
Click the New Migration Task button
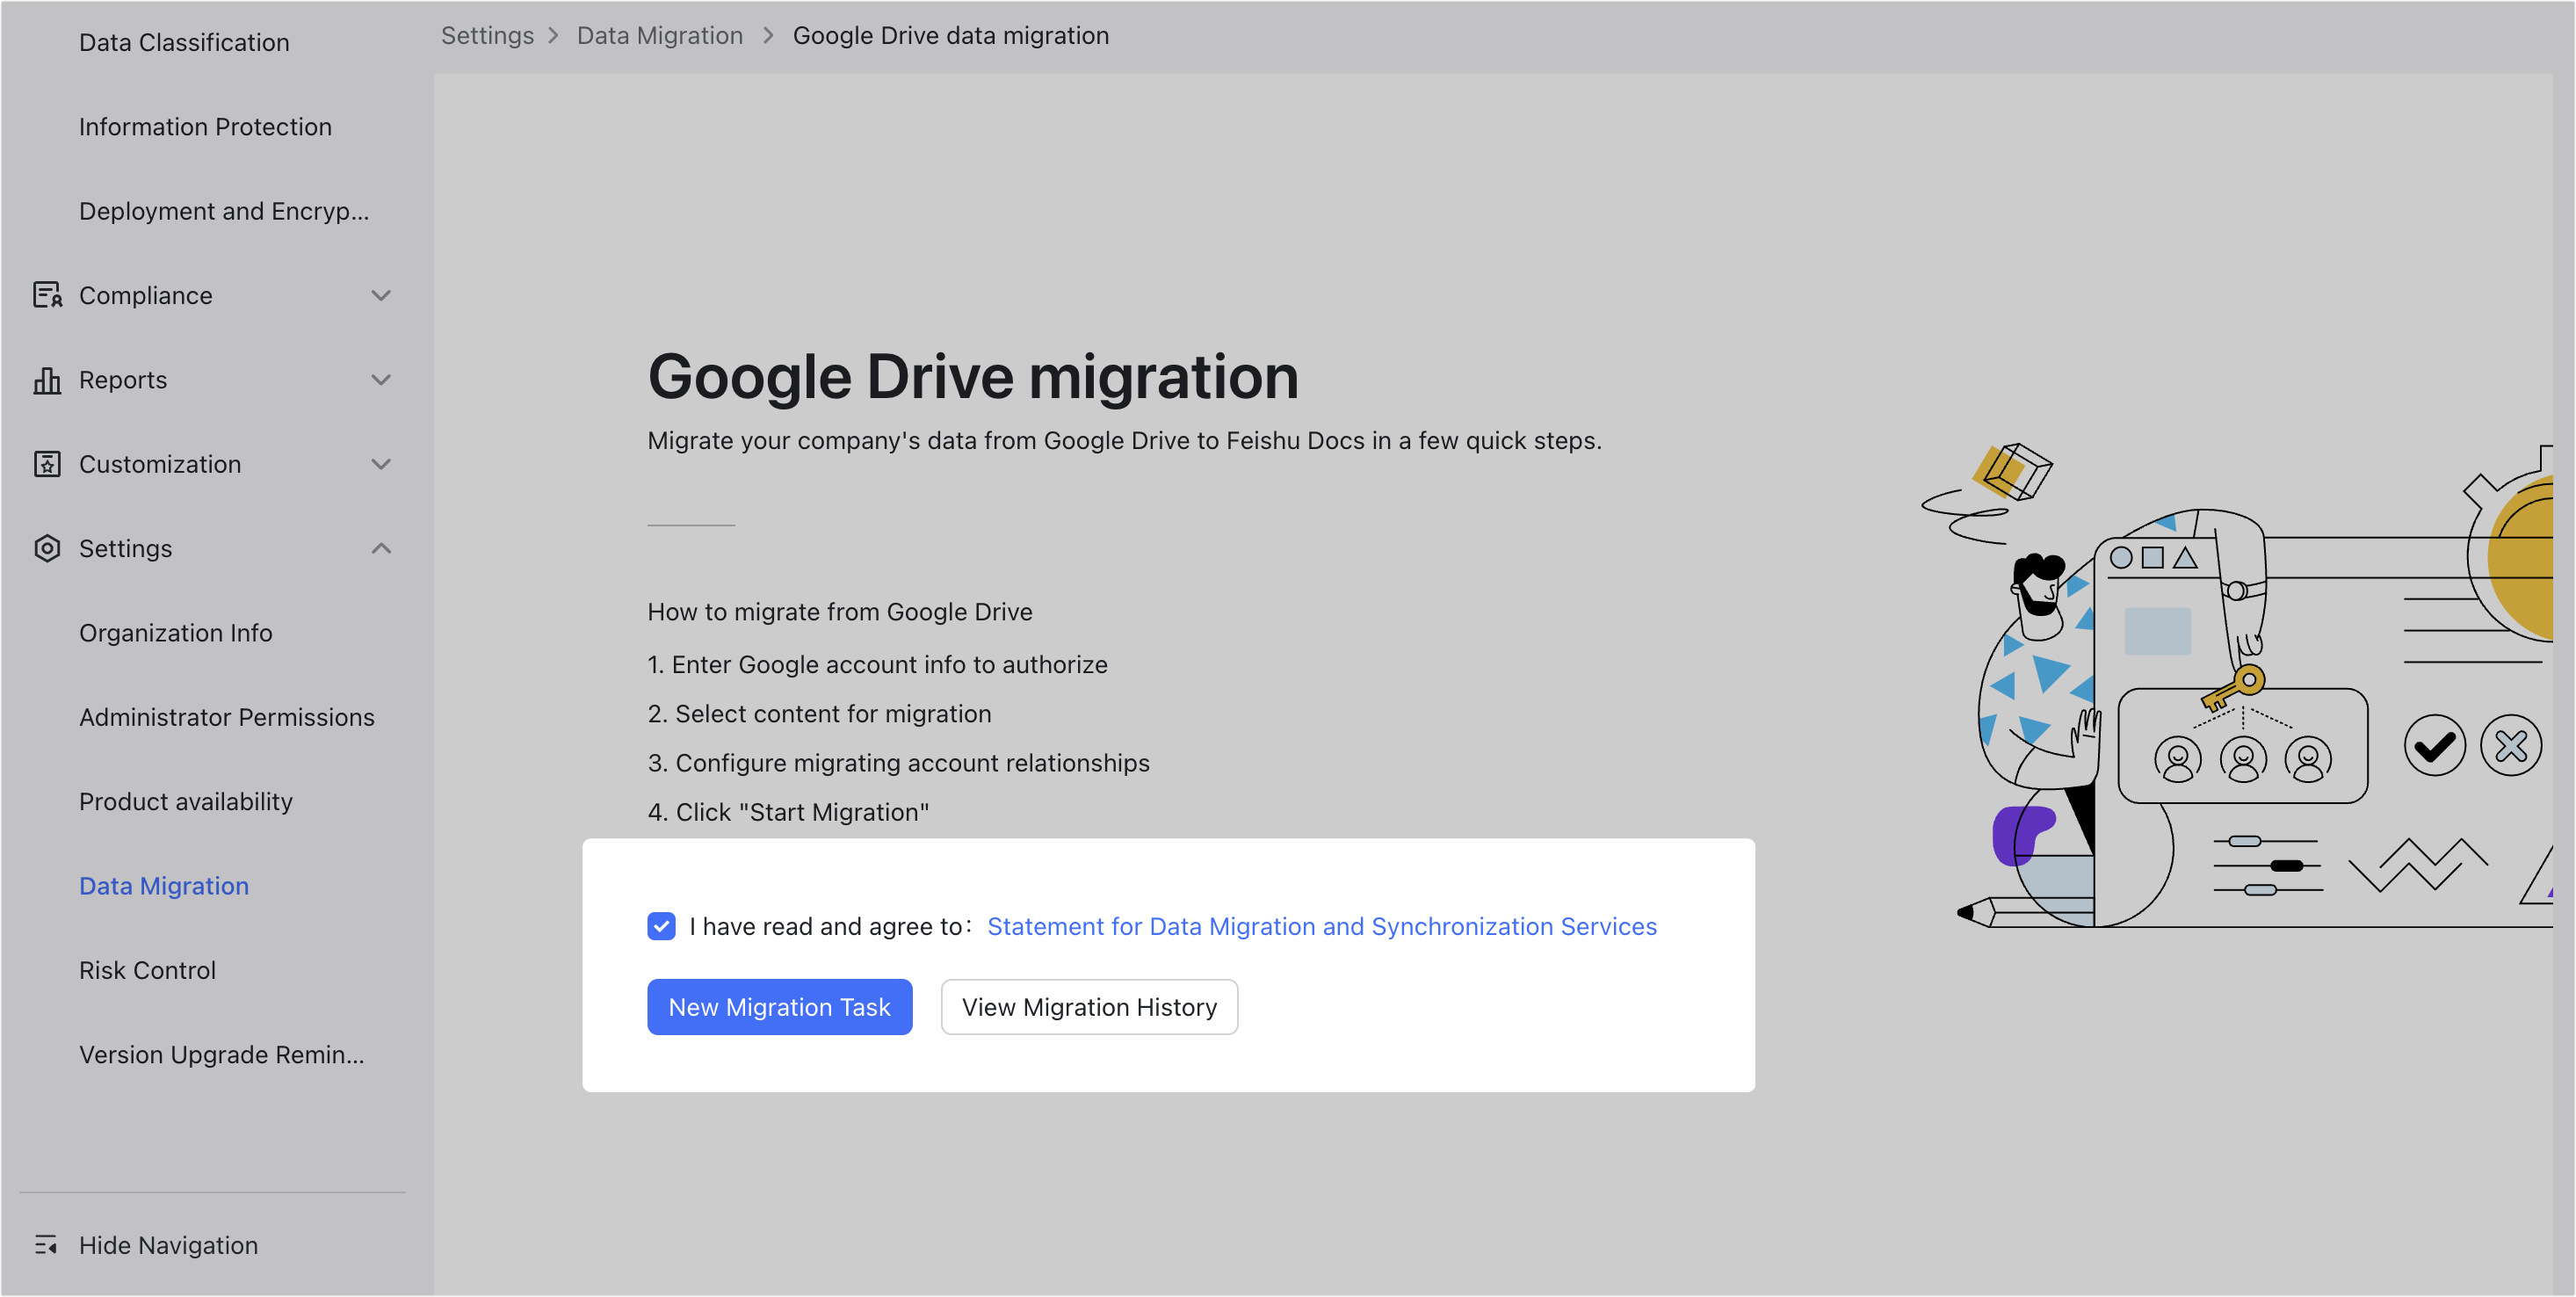pos(779,1007)
